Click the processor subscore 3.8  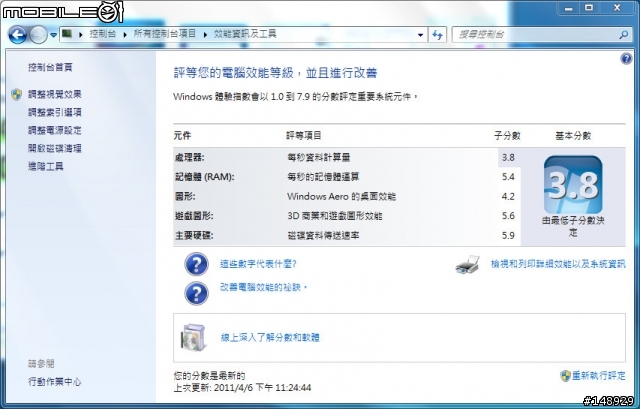508,158
